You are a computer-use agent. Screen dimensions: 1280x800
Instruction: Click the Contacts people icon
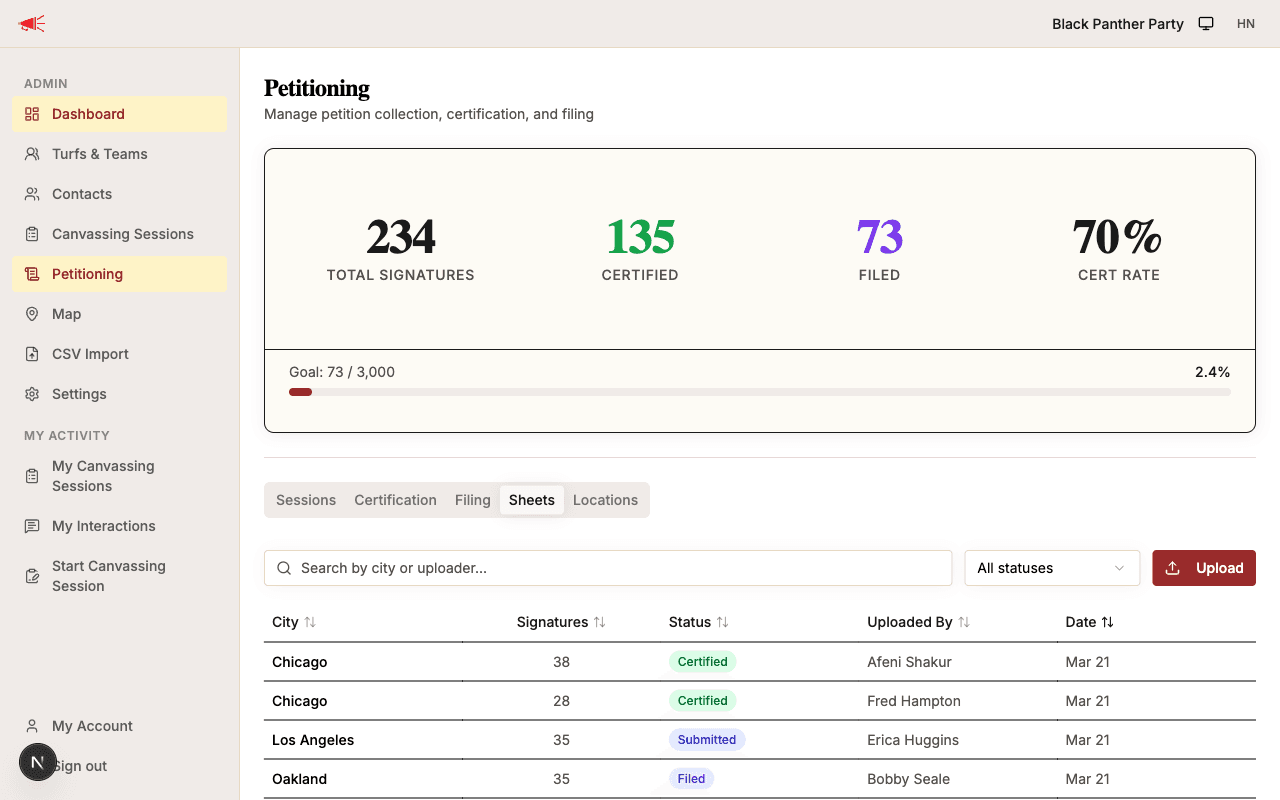point(32,194)
